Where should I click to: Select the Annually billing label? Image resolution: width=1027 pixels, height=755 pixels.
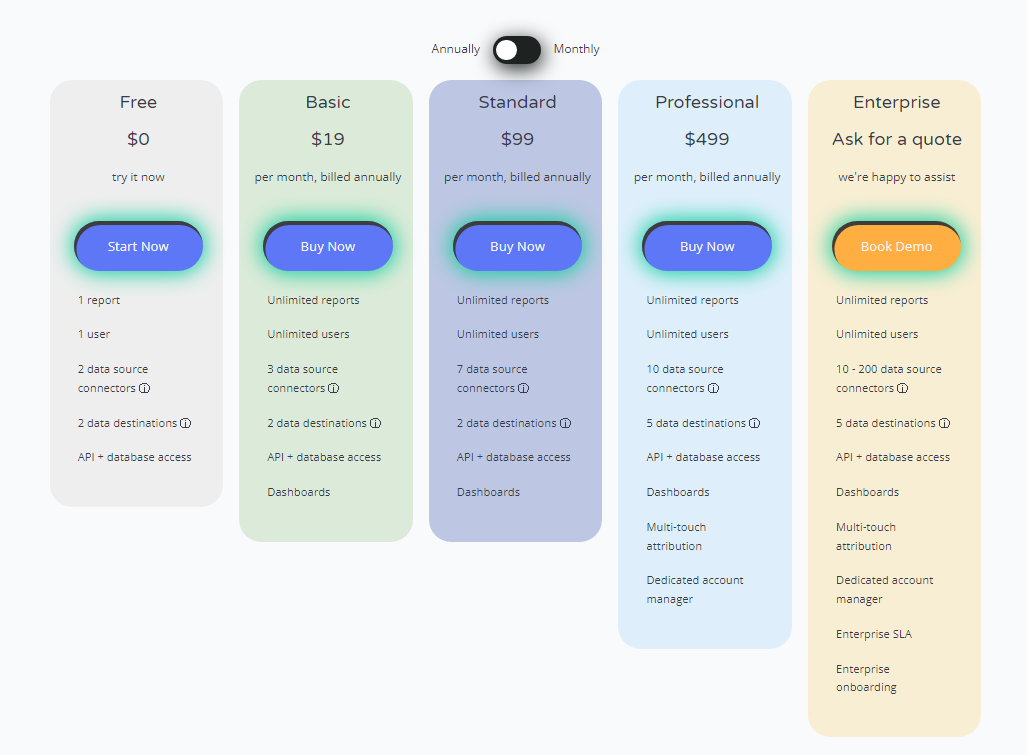click(x=455, y=49)
